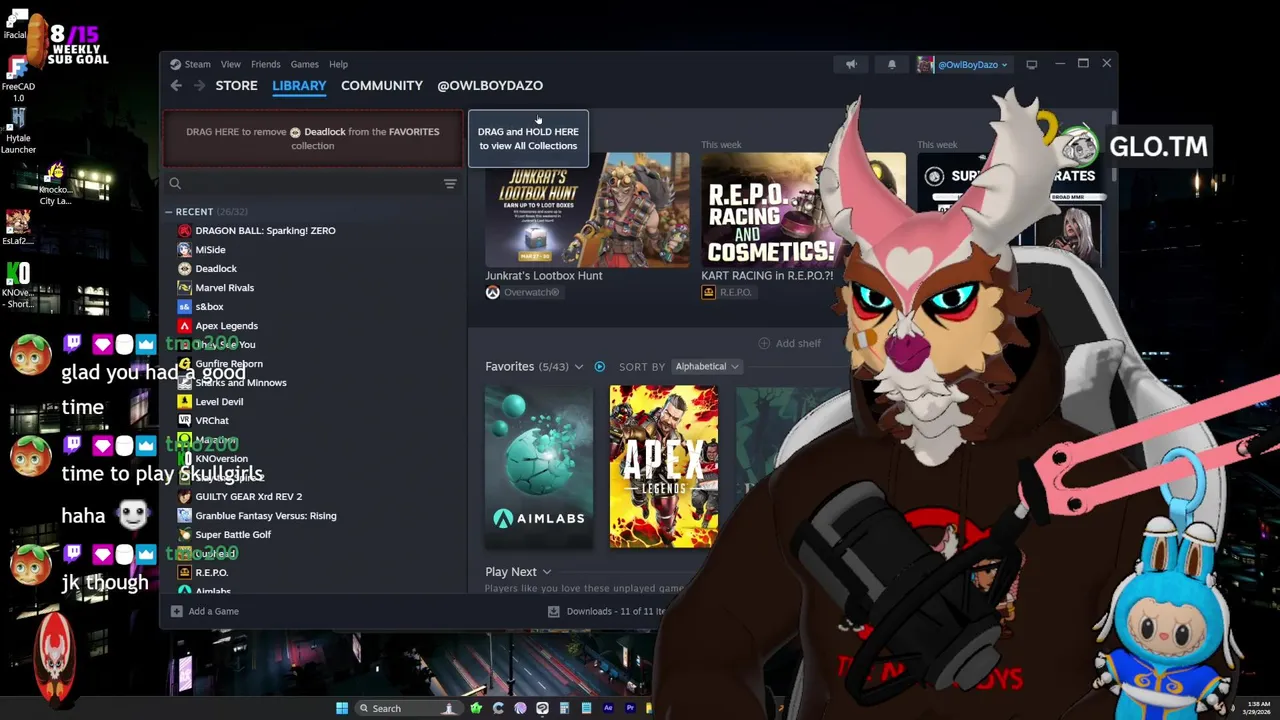Image resolution: width=1280 pixels, height=720 pixels.
Task: Click the Add a Game plus icon
Action: pos(176,611)
